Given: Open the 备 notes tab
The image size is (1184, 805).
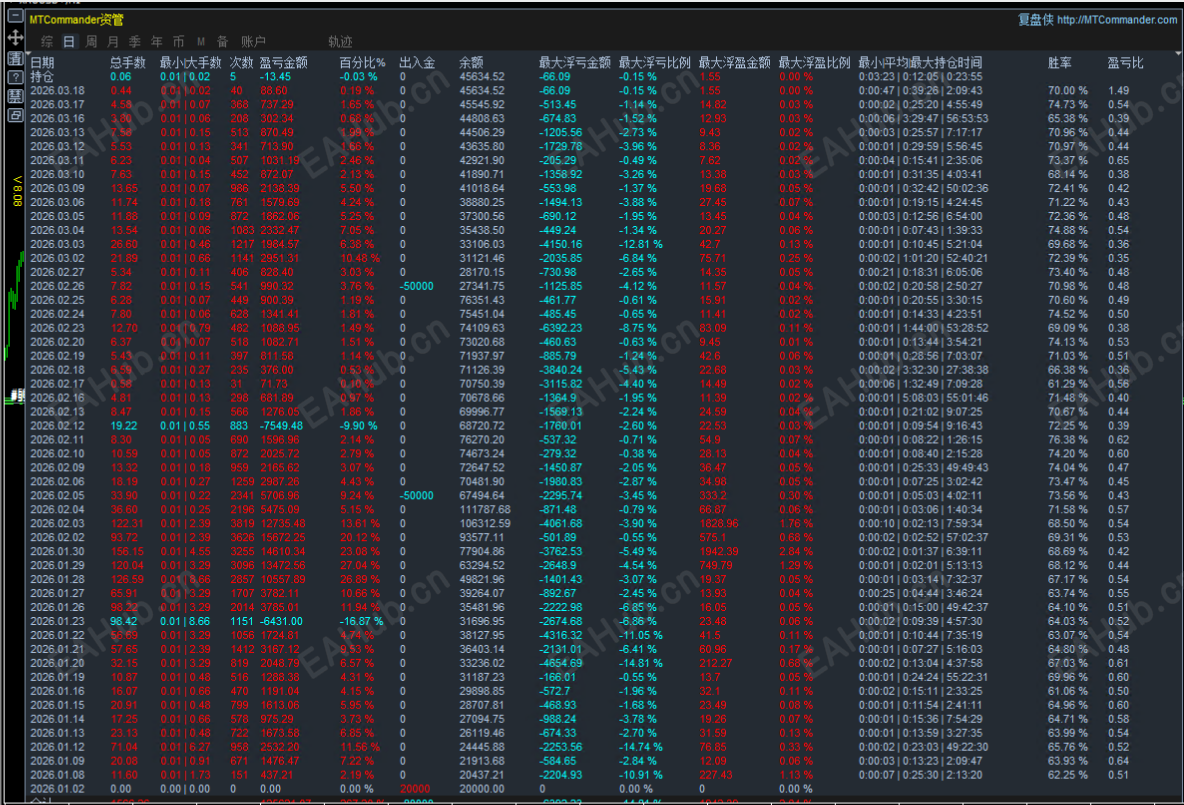Looking at the screenshot, I should [223, 42].
